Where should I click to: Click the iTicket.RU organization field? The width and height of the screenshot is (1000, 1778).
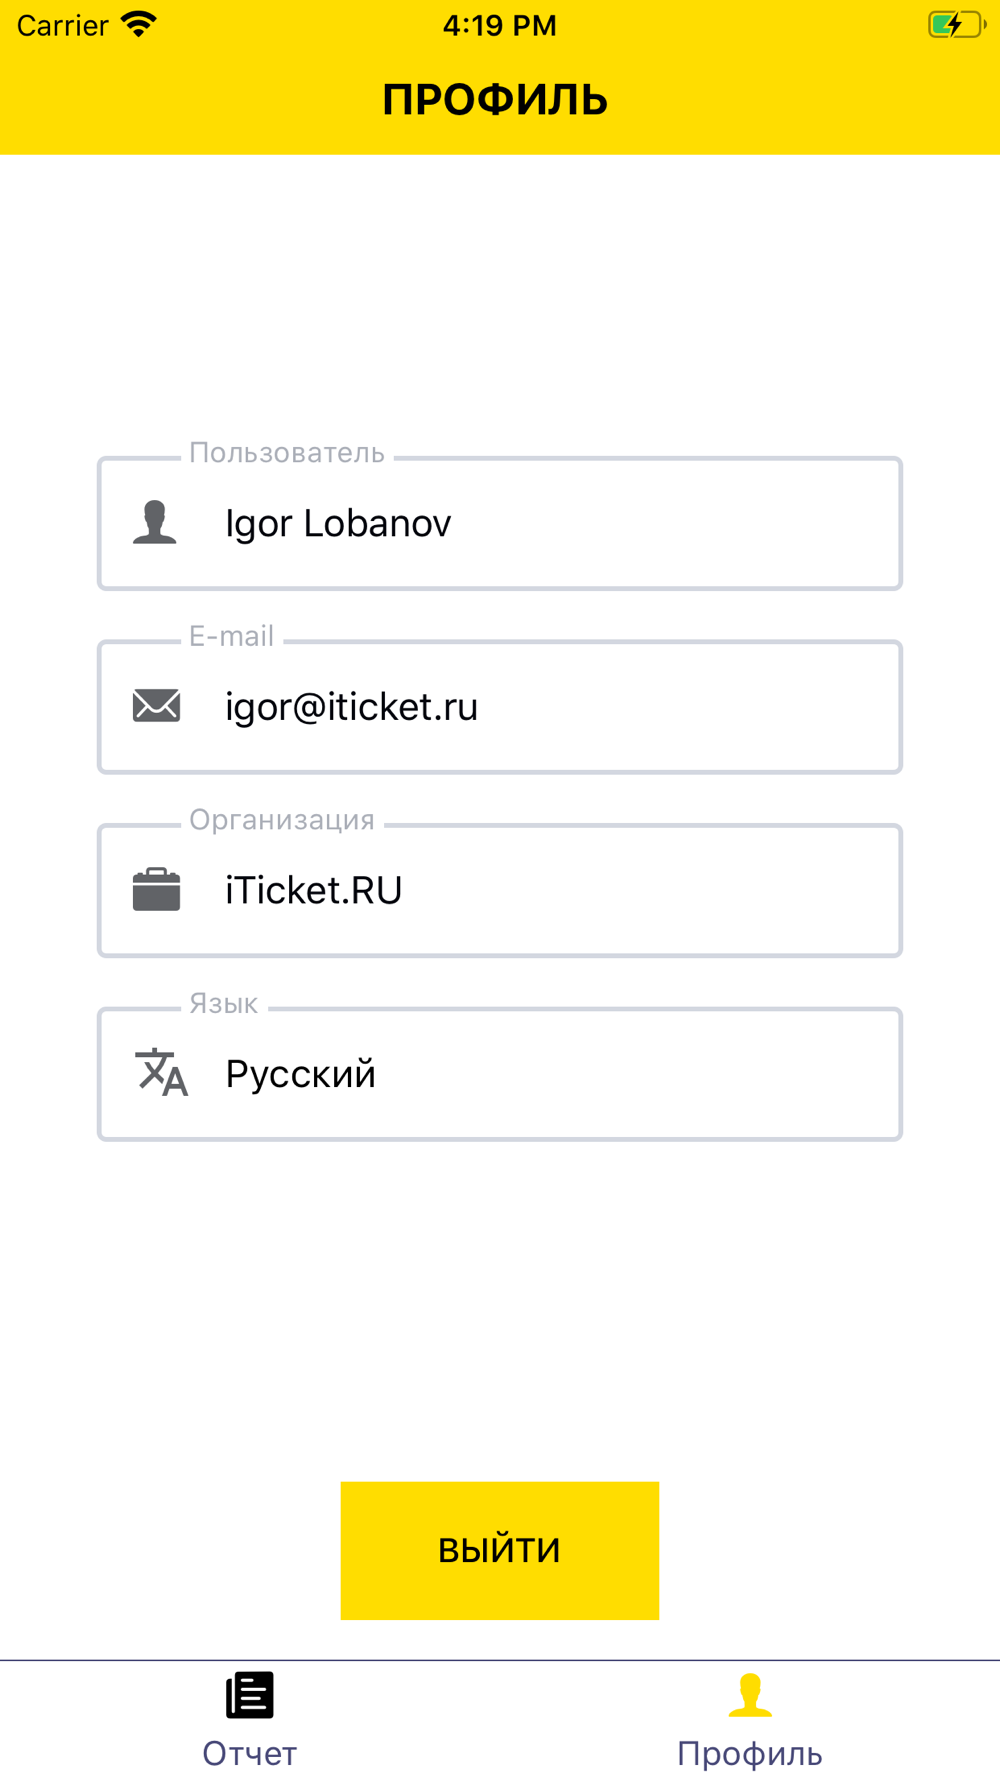pos(500,891)
